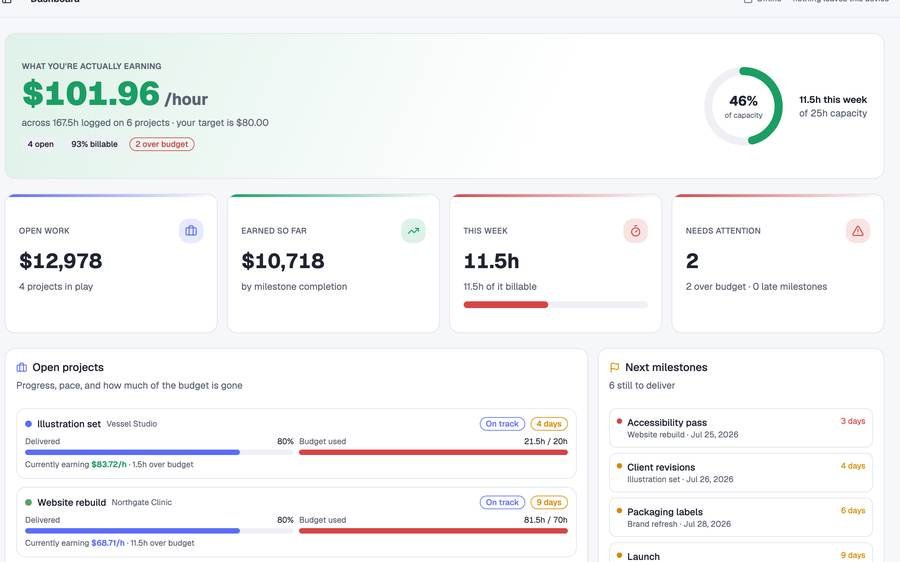Click the $10,718 earned so far value
The height and width of the screenshot is (562, 900).
[x=283, y=261]
